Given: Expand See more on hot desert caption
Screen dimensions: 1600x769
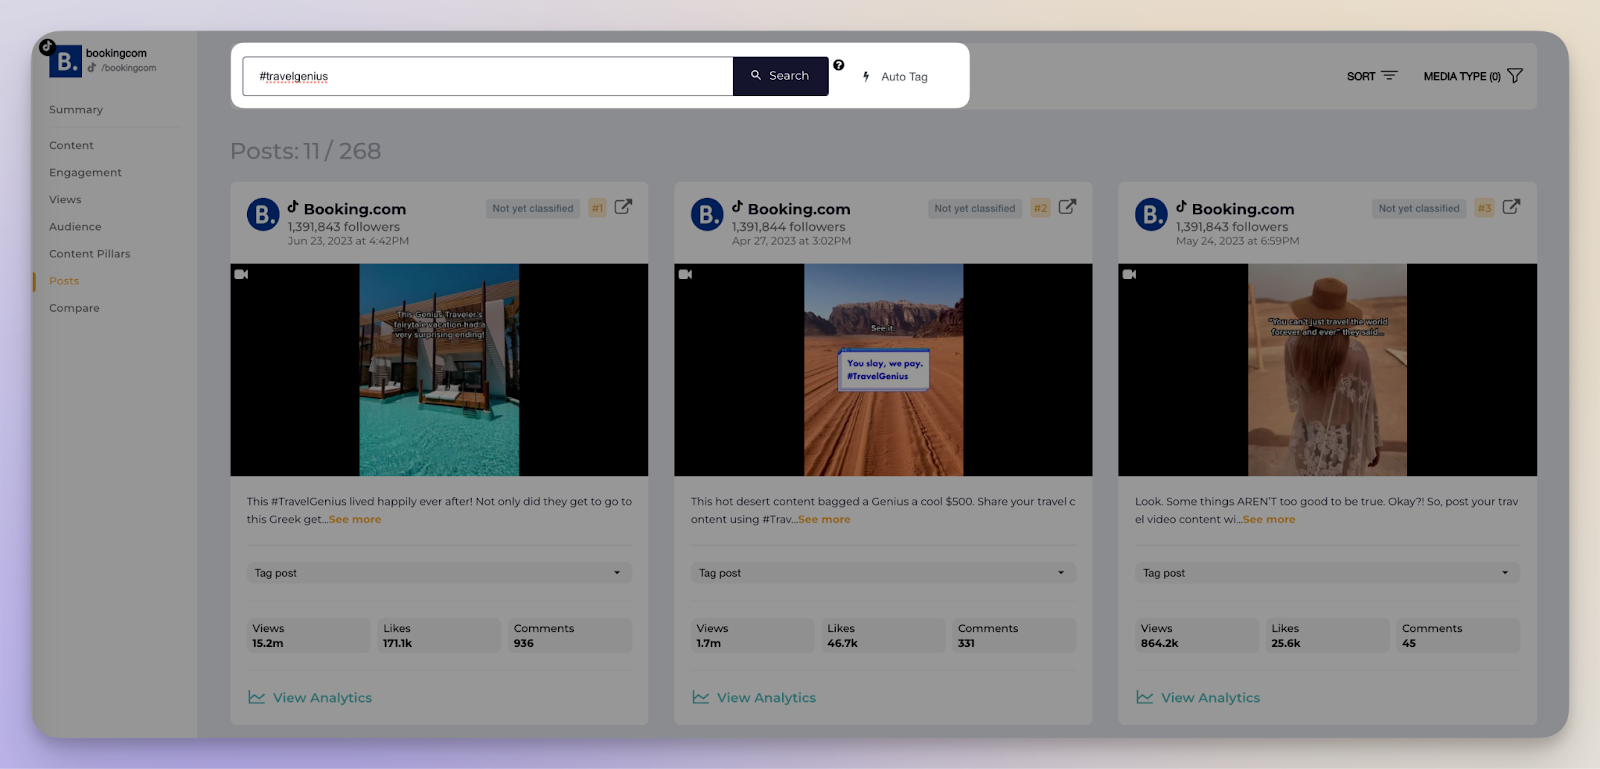Looking at the screenshot, I should click(824, 520).
